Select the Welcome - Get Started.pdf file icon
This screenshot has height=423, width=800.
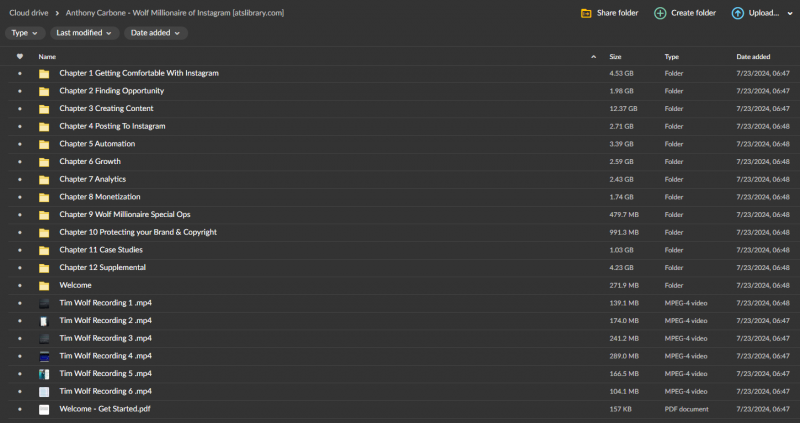point(44,409)
